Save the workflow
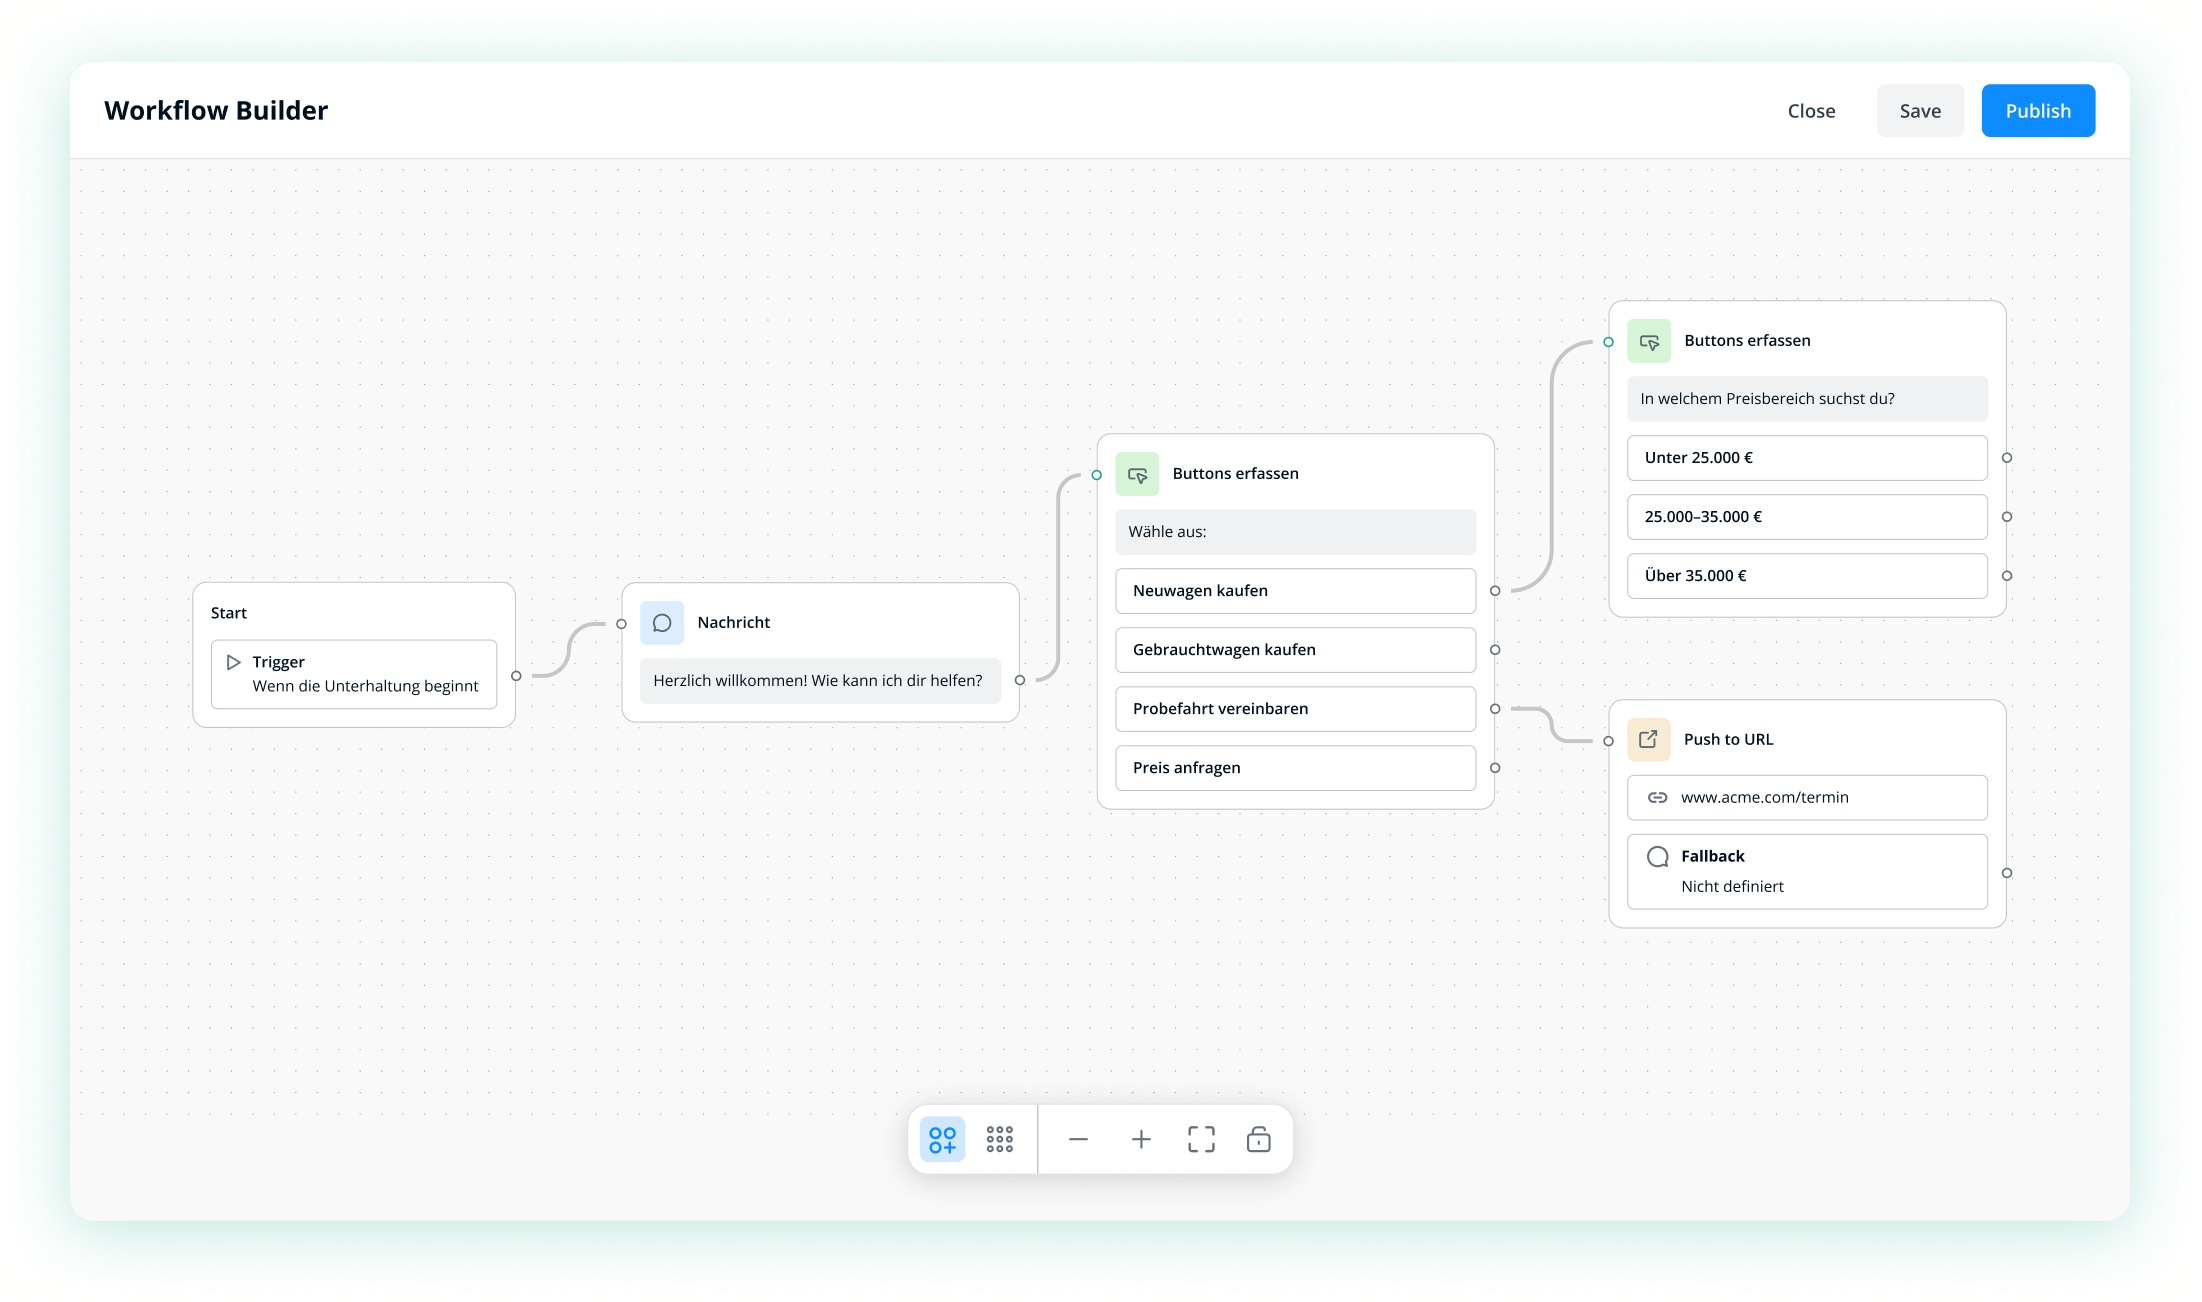 pyautogui.click(x=1919, y=111)
